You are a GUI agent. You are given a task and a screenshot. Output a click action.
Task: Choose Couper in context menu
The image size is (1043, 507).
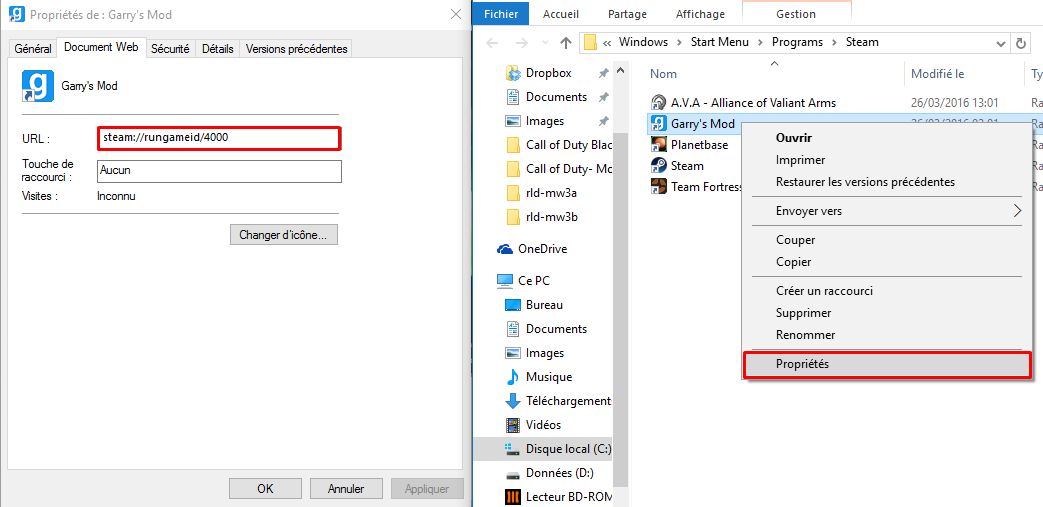click(887, 240)
